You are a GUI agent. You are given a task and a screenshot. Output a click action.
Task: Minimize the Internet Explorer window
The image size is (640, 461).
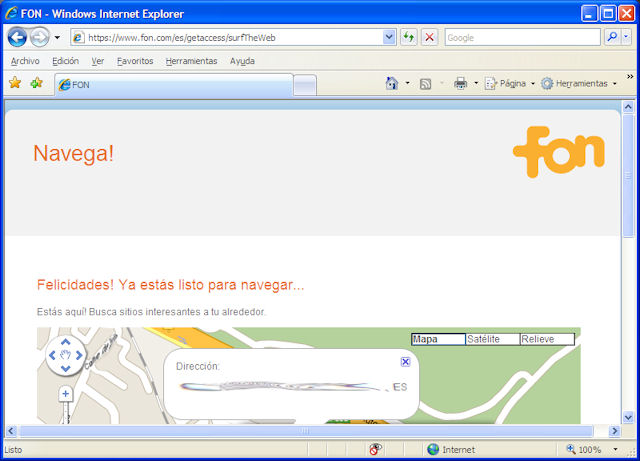pyautogui.click(x=589, y=13)
